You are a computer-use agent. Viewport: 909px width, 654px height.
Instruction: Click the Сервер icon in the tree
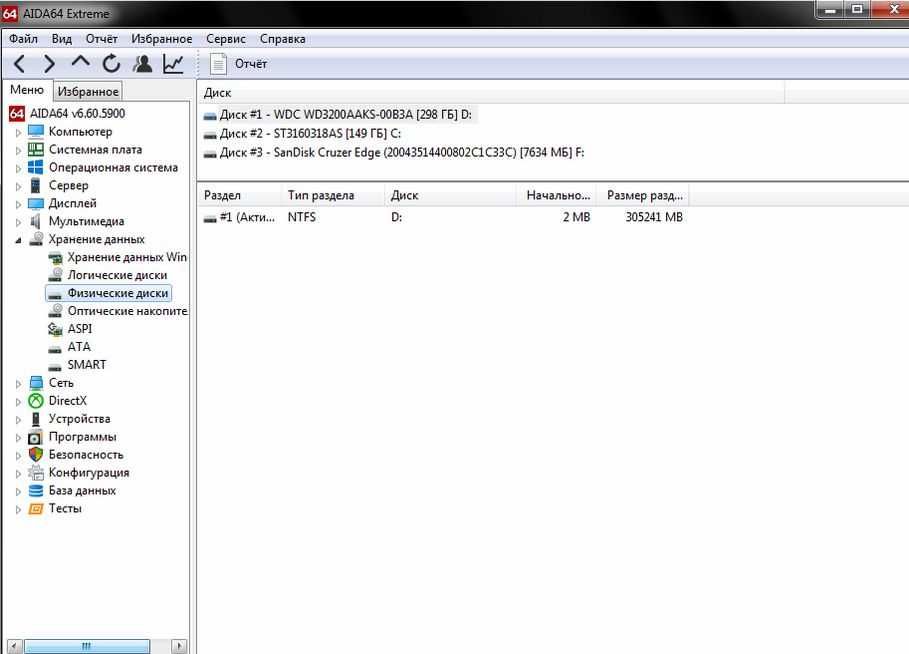[36, 186]
